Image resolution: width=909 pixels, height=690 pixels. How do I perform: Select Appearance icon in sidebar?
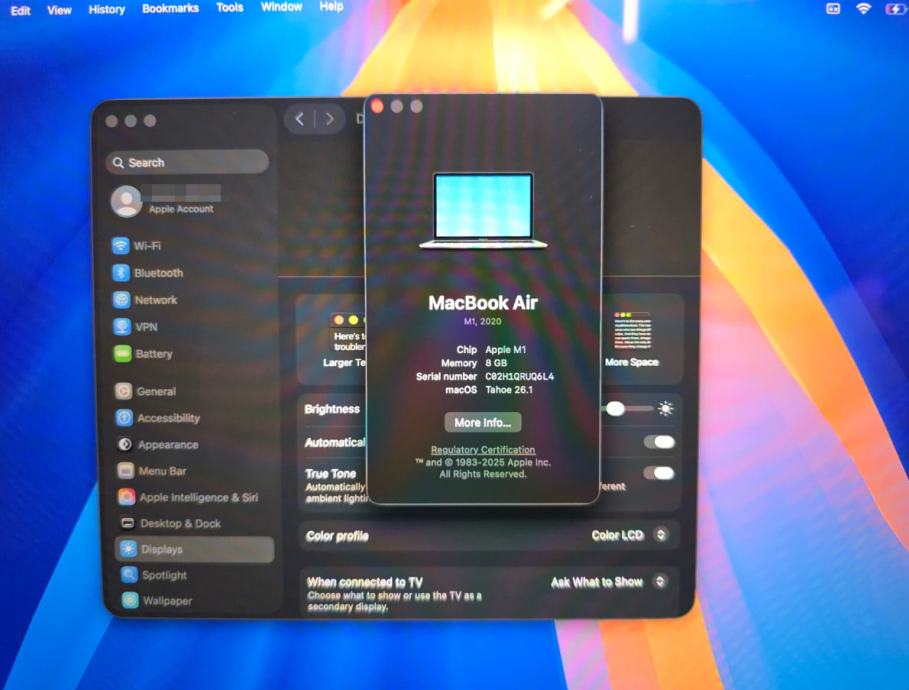point(125,445)
